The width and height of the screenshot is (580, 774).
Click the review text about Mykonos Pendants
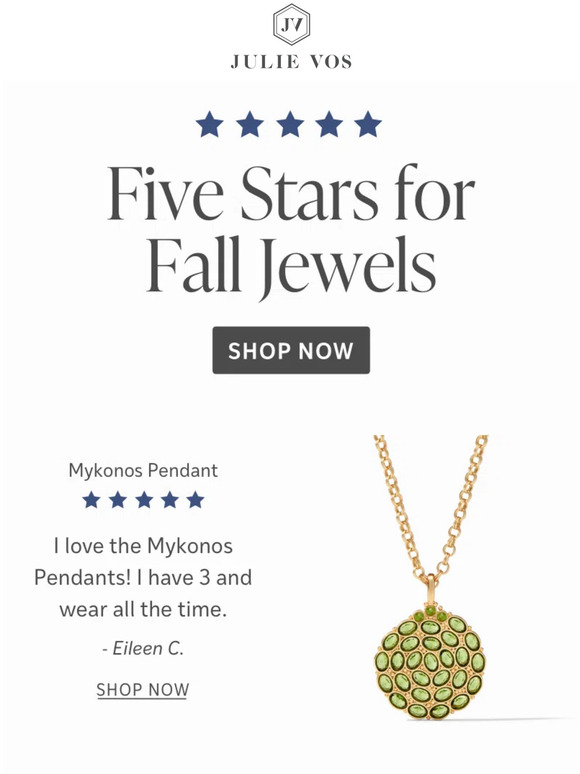pyautogui.click(x=143, y=578)
